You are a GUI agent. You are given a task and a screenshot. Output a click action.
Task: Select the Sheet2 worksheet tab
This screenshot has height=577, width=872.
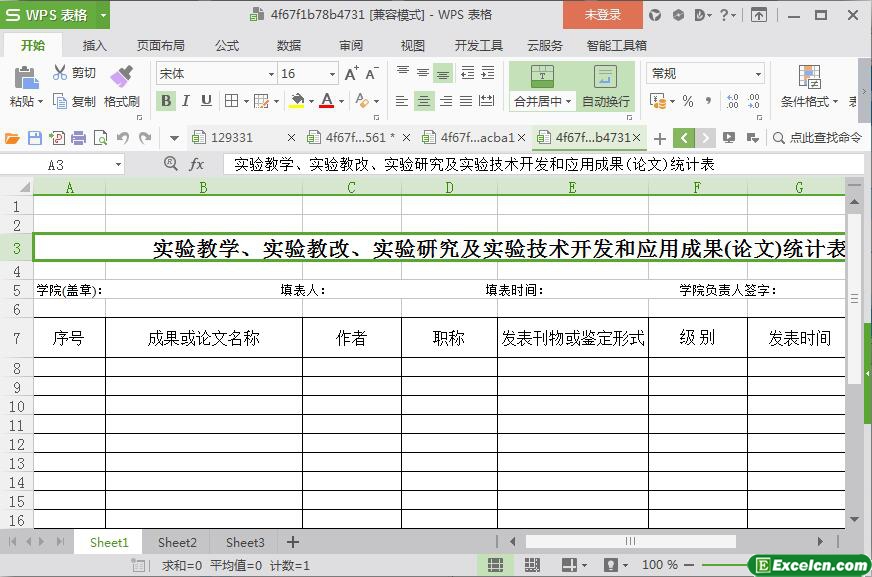(x=177, y=542)
